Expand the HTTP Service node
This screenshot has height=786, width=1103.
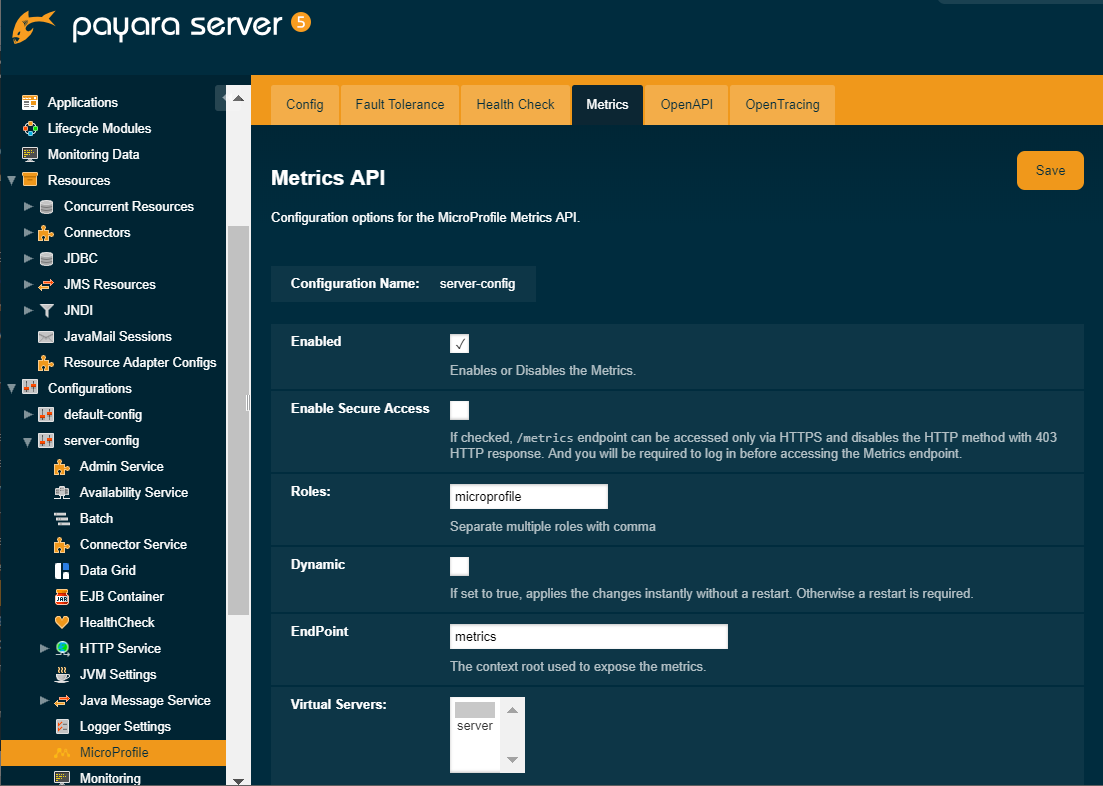[44, 648]
